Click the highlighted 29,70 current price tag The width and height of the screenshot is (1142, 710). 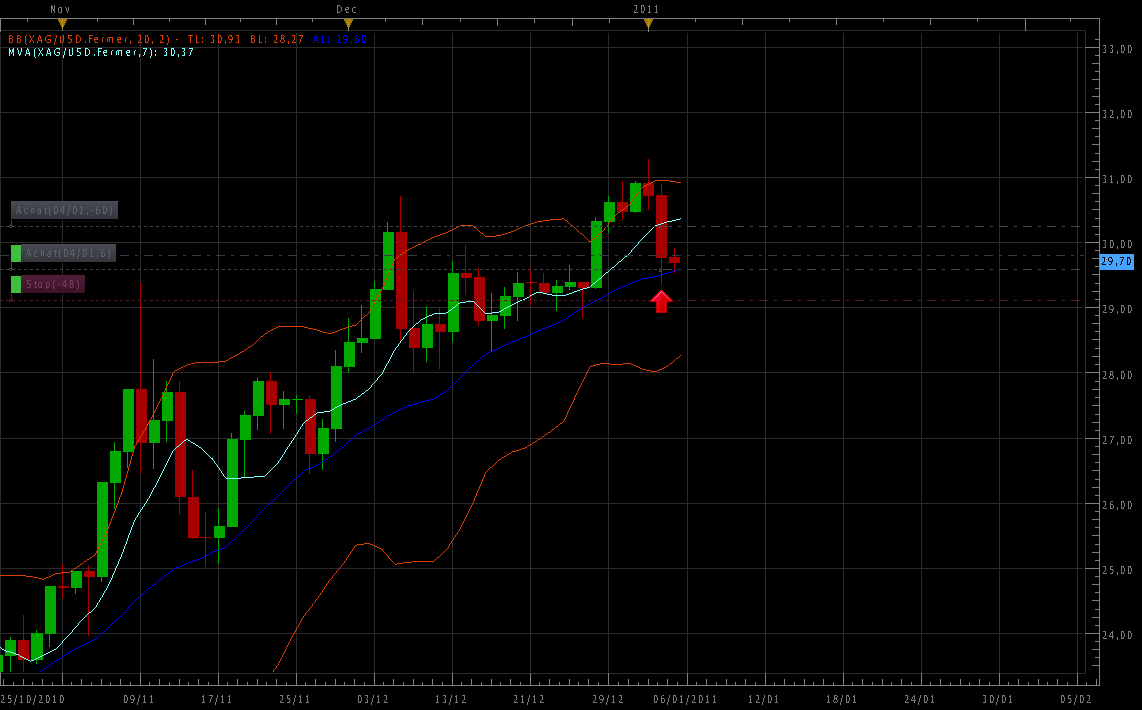point(1114,261)
